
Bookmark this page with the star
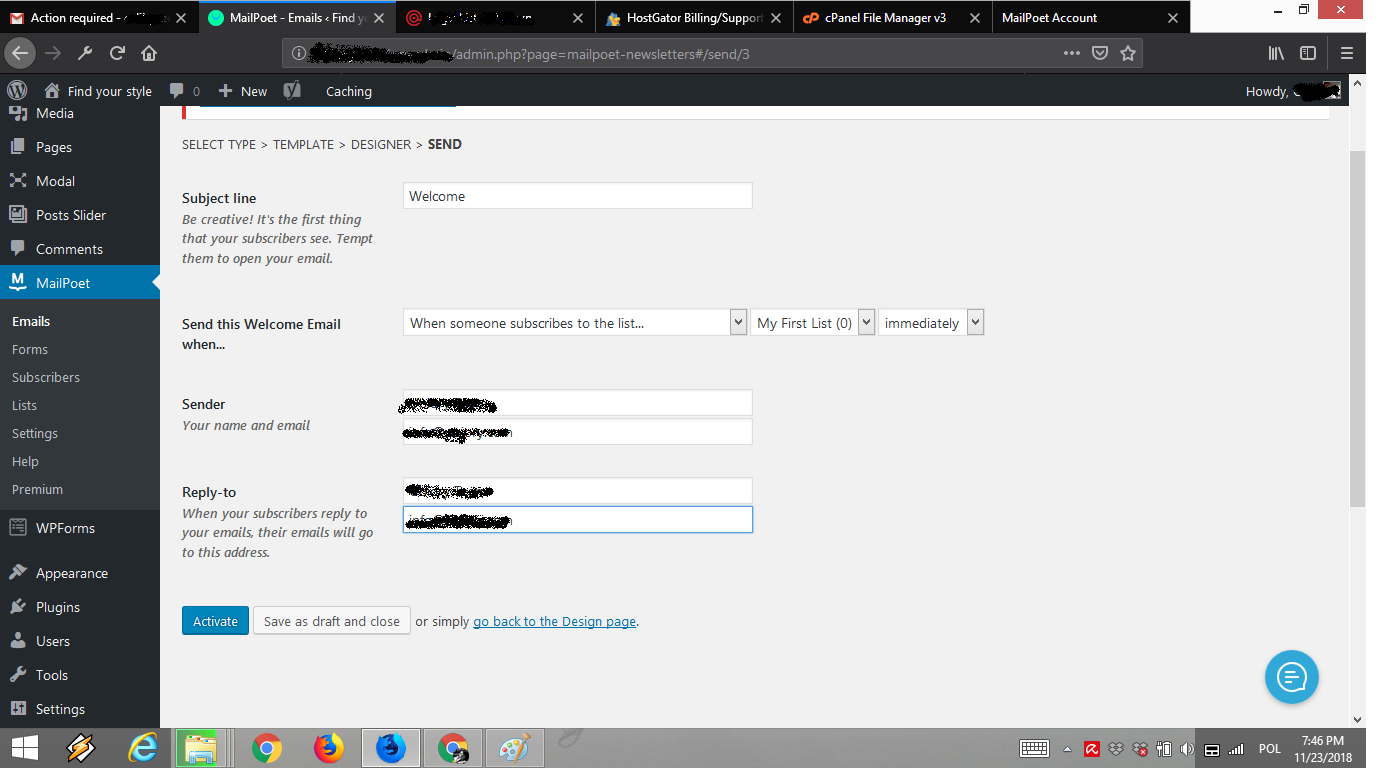[x=1128, y=54]
